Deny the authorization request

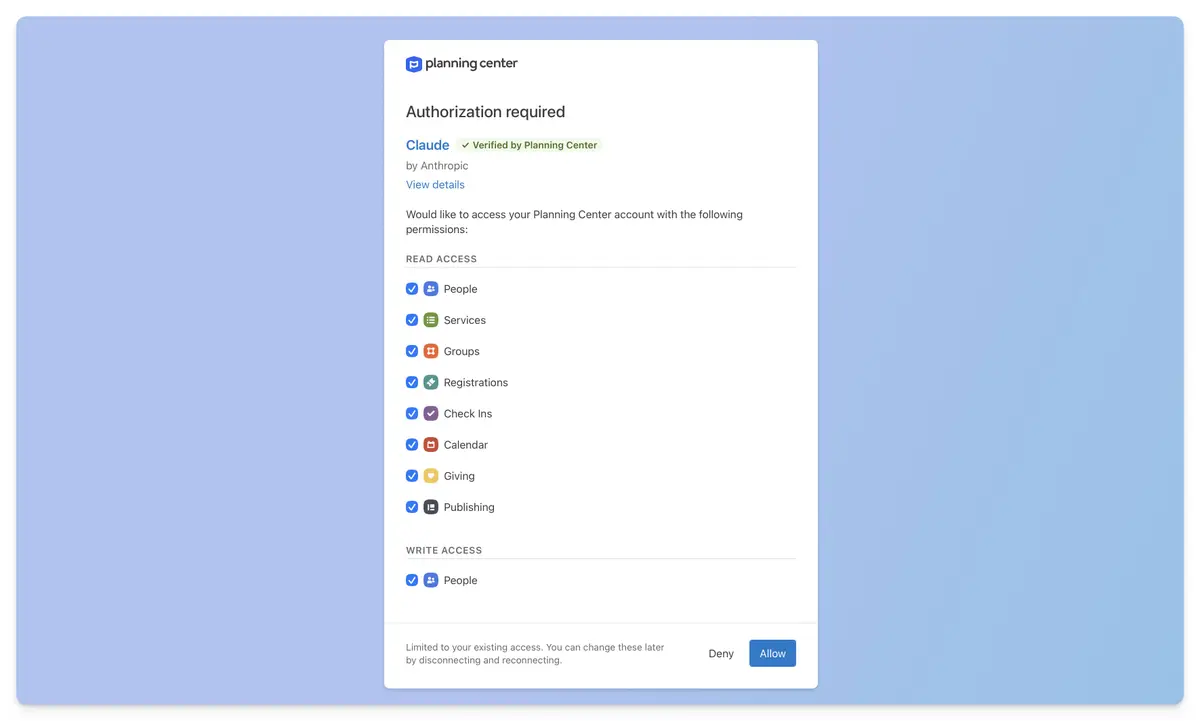[x=721, y=654]
